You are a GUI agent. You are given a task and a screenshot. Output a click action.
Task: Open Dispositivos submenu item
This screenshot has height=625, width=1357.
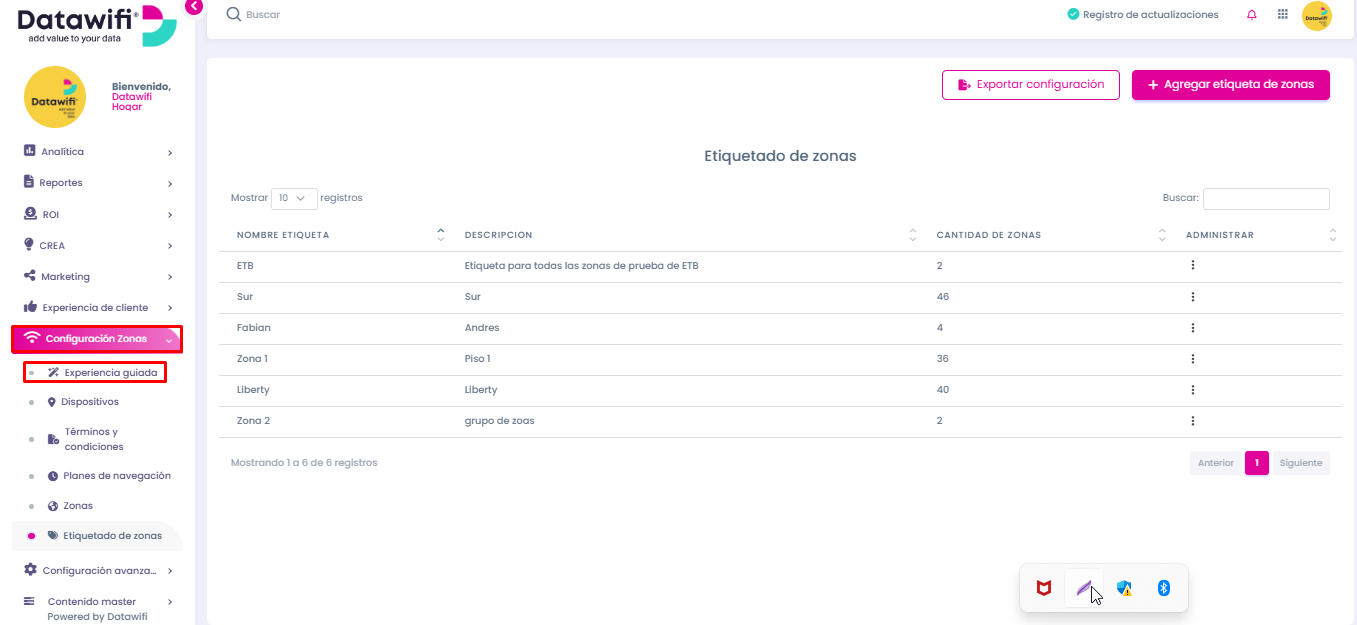(90, 402)
